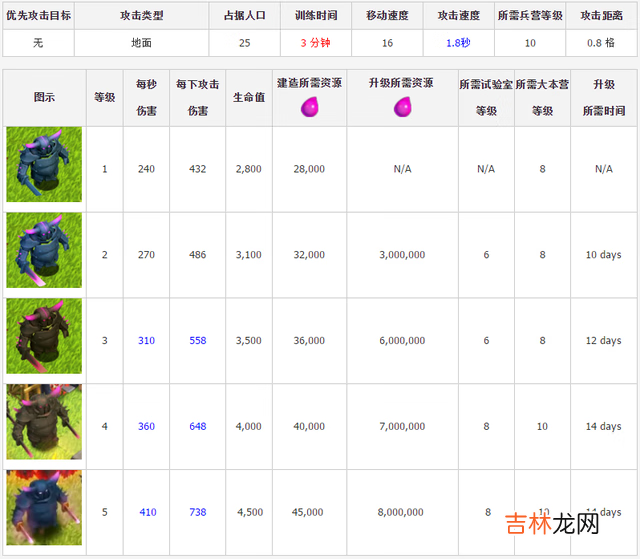Viewport: 640px width, 559px height.
Task: Click the level 4 P.E.K.K.A thumbnail
Action: tap(44, 421)
